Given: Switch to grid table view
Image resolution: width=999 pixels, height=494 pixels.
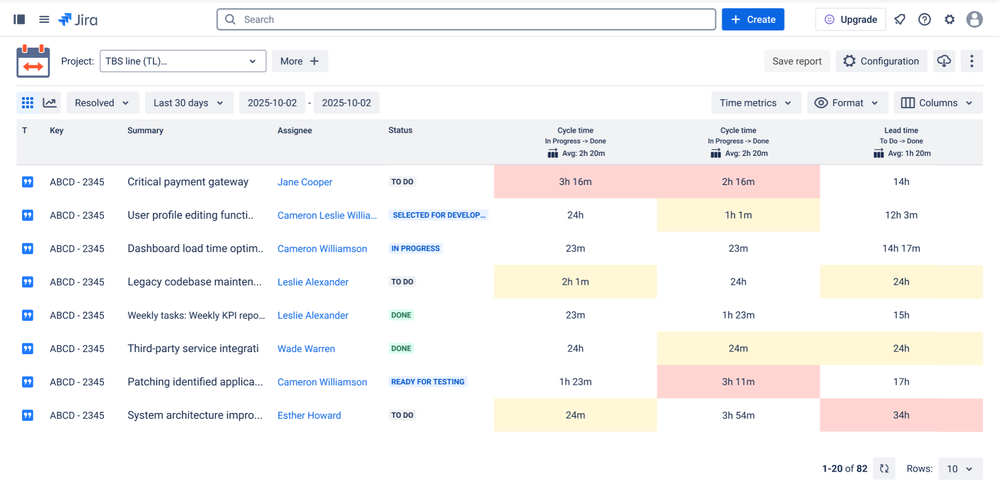Looking at the screenshot, I should point(28,103).
